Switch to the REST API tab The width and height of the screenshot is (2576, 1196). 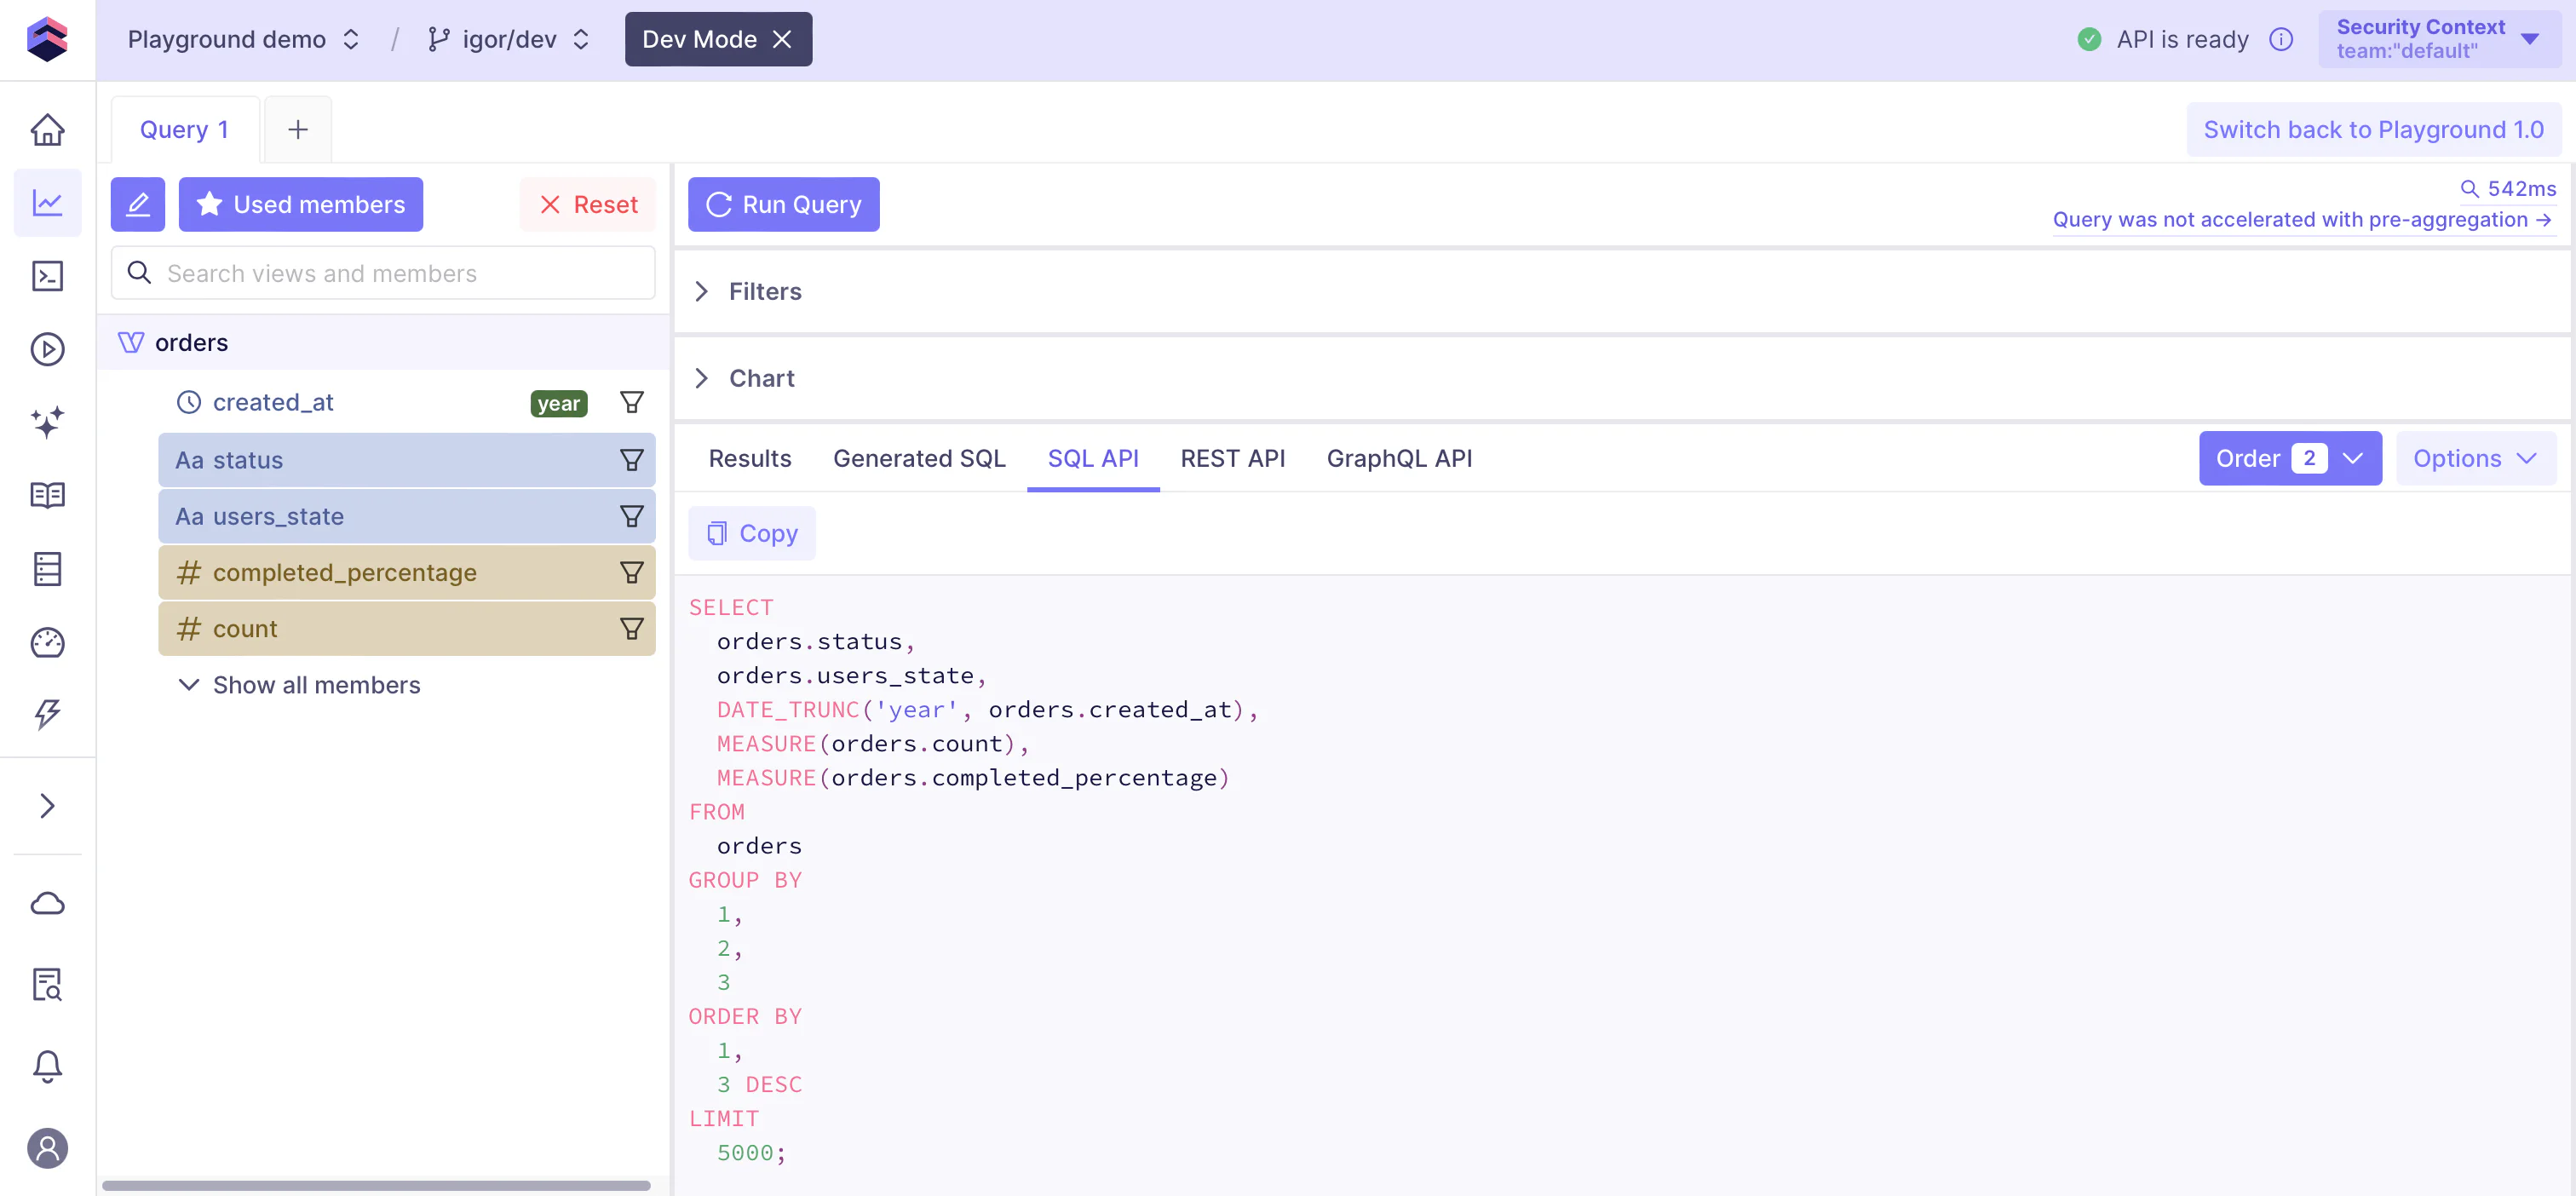click(x=1231, y=459)
